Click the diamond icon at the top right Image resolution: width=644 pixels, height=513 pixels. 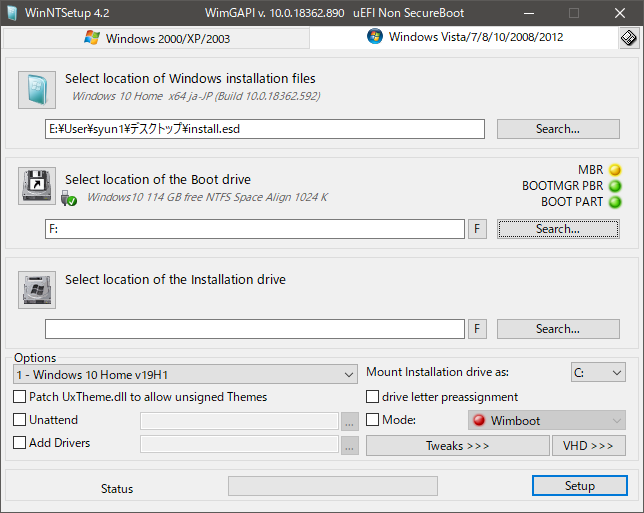[629, 38]
